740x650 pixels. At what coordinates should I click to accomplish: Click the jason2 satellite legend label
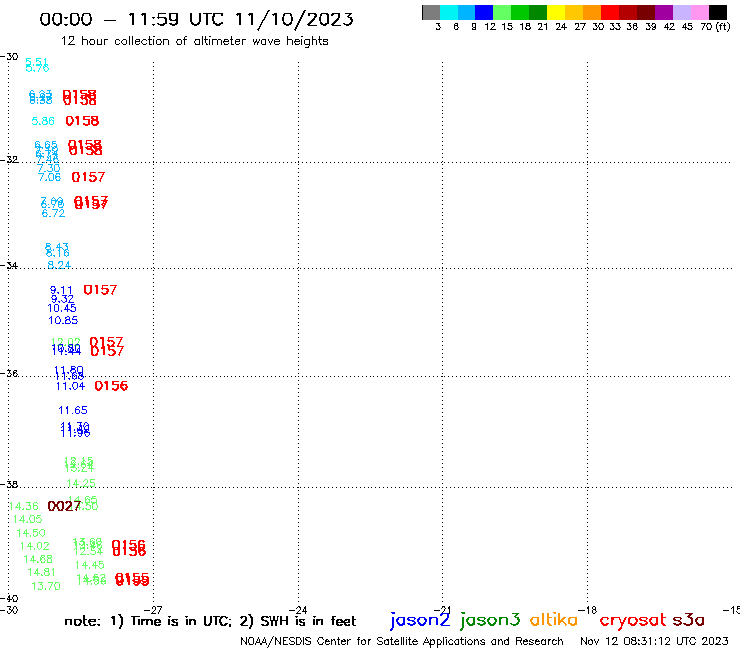[420, 620]
